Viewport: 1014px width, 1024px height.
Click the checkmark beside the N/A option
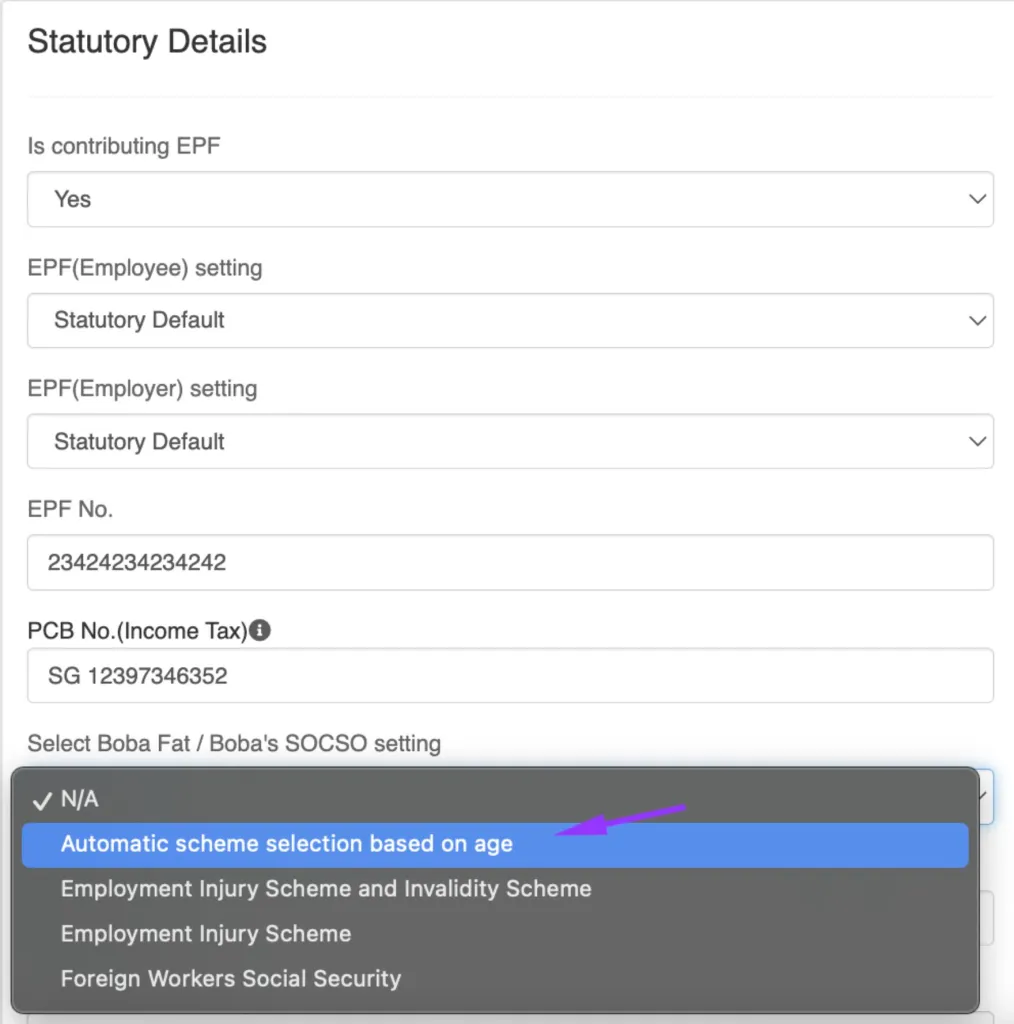click(x=42, y=800)
